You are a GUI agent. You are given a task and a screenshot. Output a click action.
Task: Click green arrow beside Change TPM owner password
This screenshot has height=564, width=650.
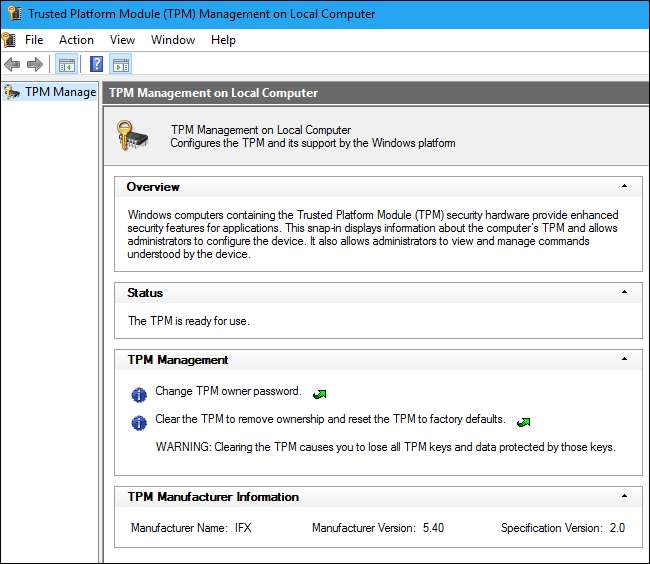click(x=320, y=393)
